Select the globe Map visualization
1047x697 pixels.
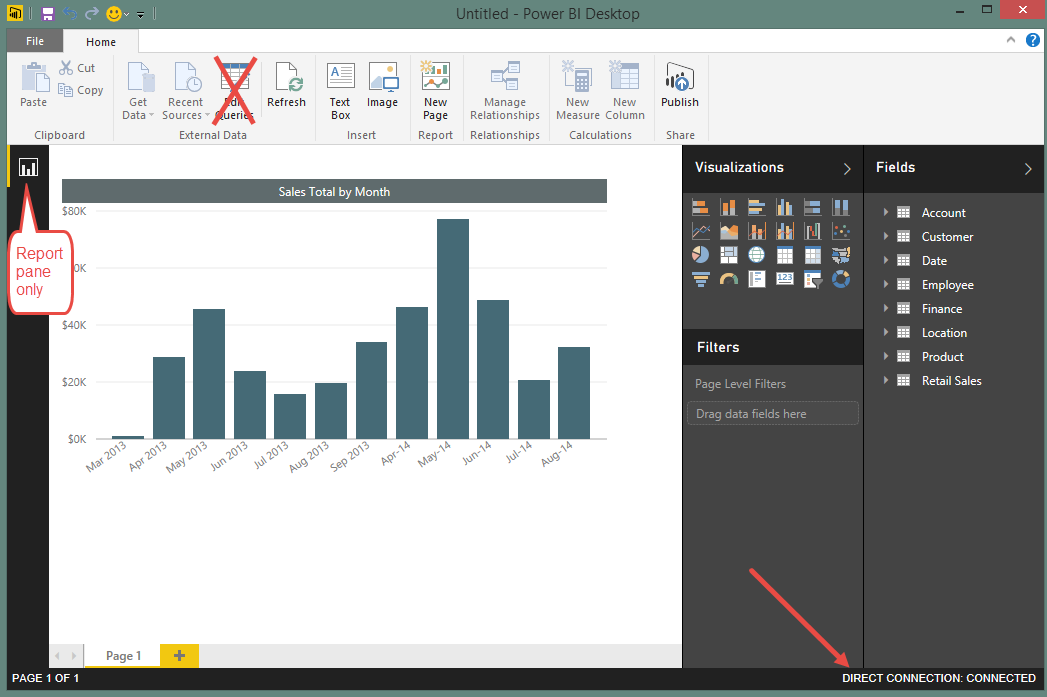pos(757,255)
